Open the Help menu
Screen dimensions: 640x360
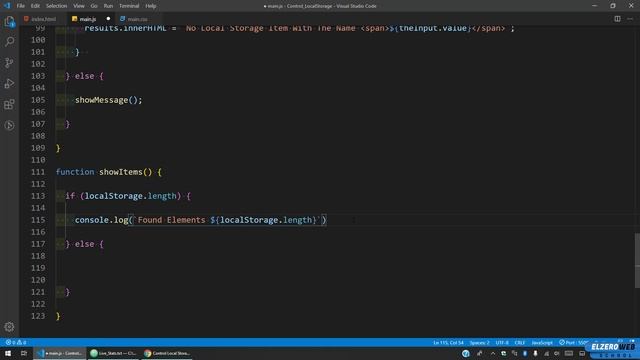point(151,6)
